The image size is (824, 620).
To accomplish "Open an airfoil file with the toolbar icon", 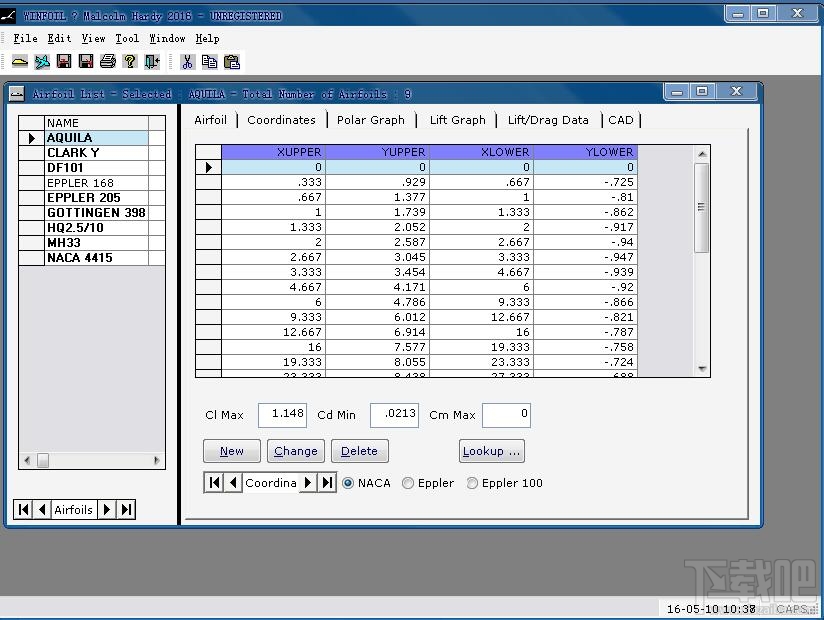I will click(x=20, y=61).
